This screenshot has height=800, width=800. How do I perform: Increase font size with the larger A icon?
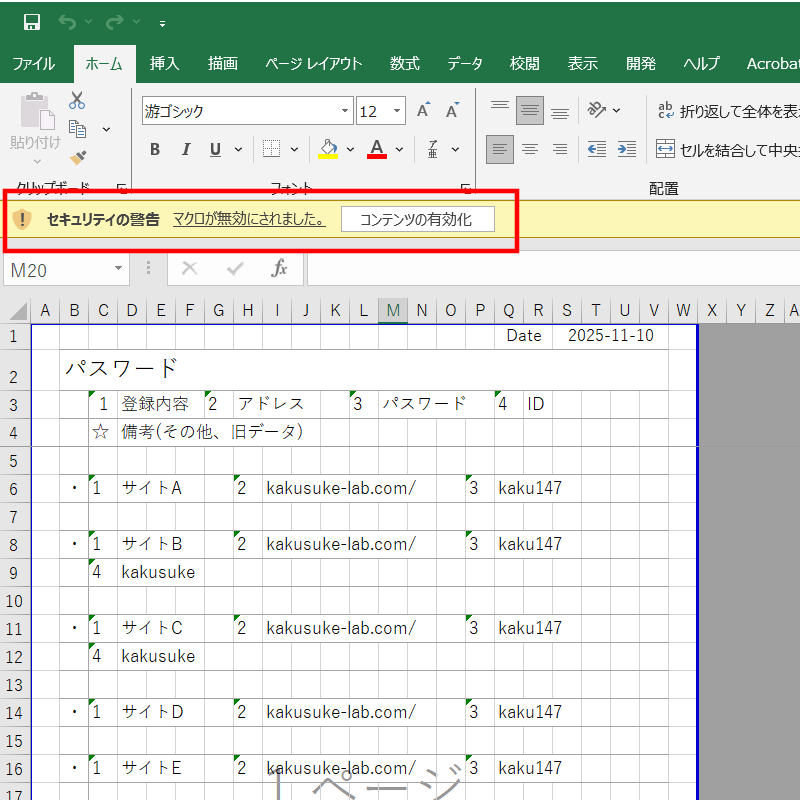(423, 111)
